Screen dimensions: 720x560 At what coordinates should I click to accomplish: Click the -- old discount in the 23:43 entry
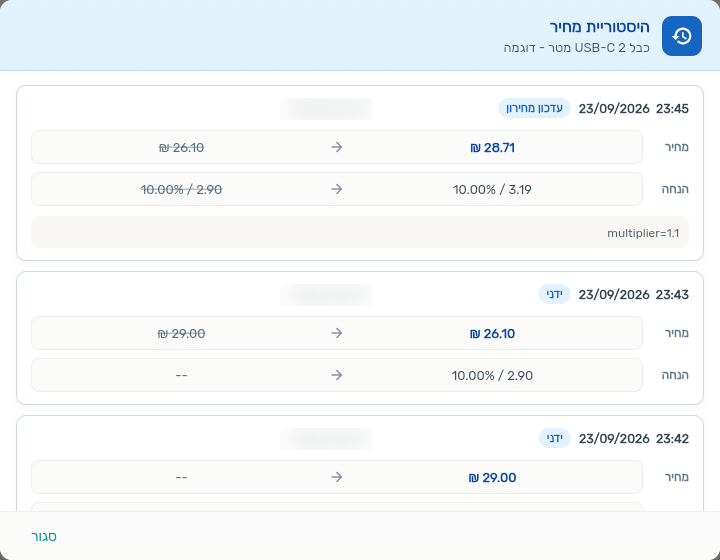[181, 375]
